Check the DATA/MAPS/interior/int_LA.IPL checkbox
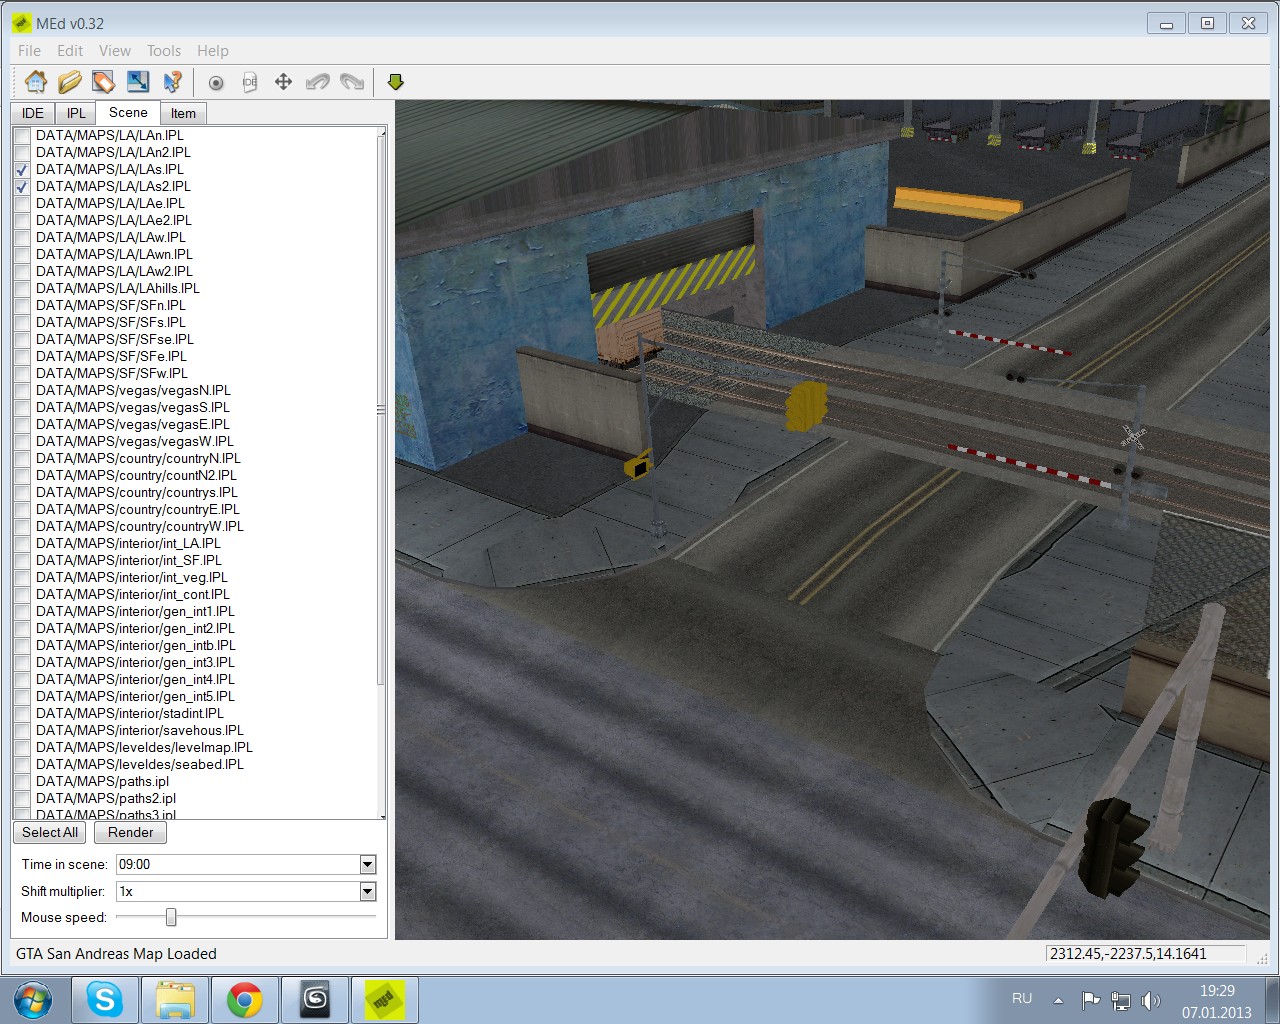Image resolution: width=1280 pixels, height=1024 pixels. [22, 543]
